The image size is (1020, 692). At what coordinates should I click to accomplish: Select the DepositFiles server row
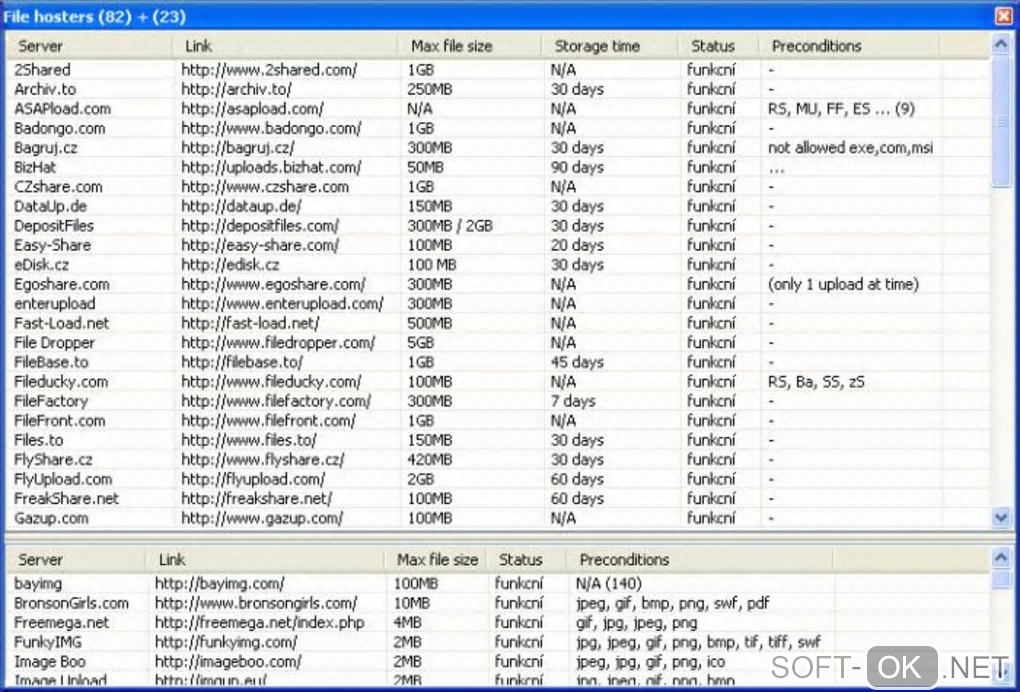(x=499, y=226)
